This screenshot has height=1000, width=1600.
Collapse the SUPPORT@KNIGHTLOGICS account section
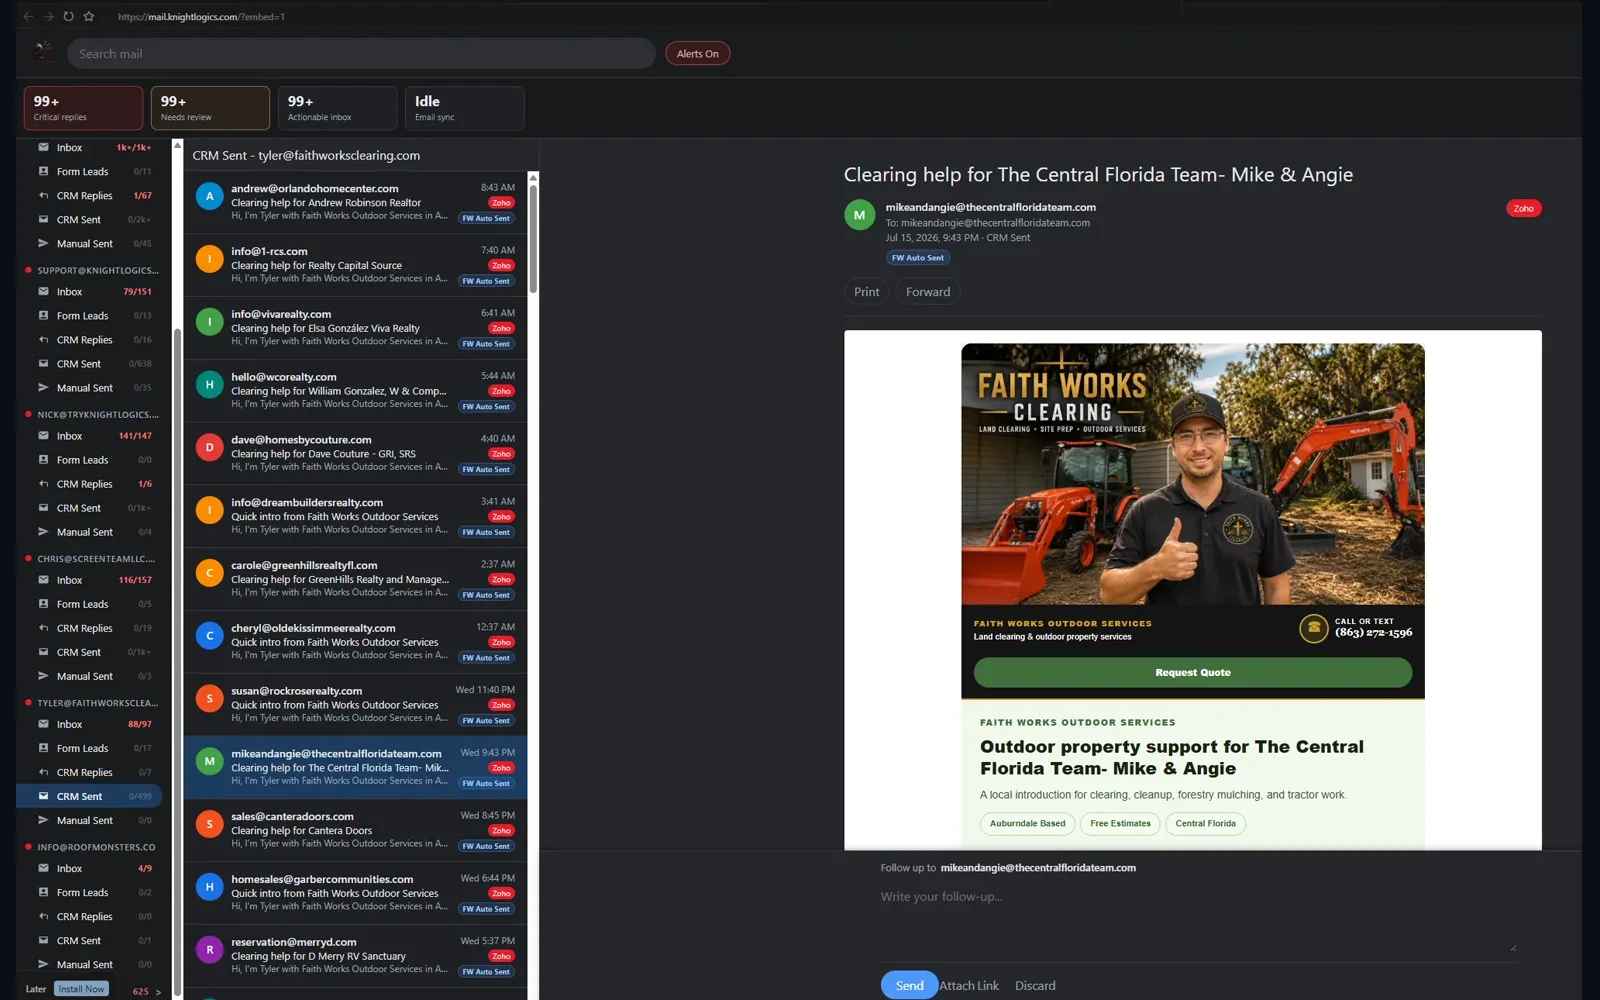pos(92,270)
